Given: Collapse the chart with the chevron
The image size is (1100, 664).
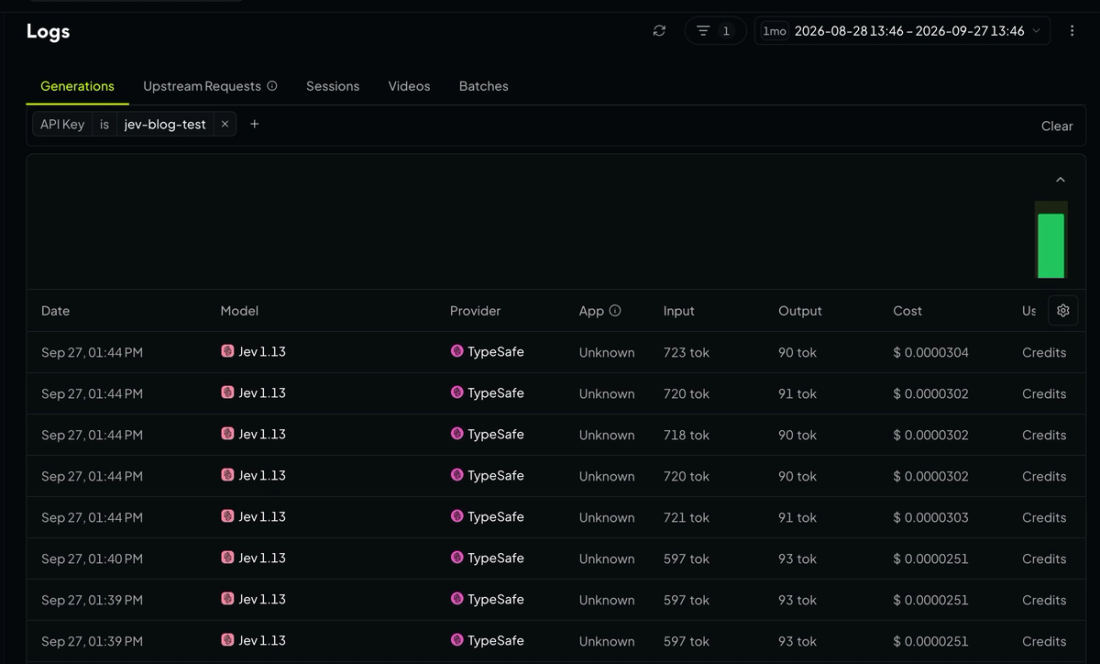Looking at the screenshot, I should tap(1060, 179).
